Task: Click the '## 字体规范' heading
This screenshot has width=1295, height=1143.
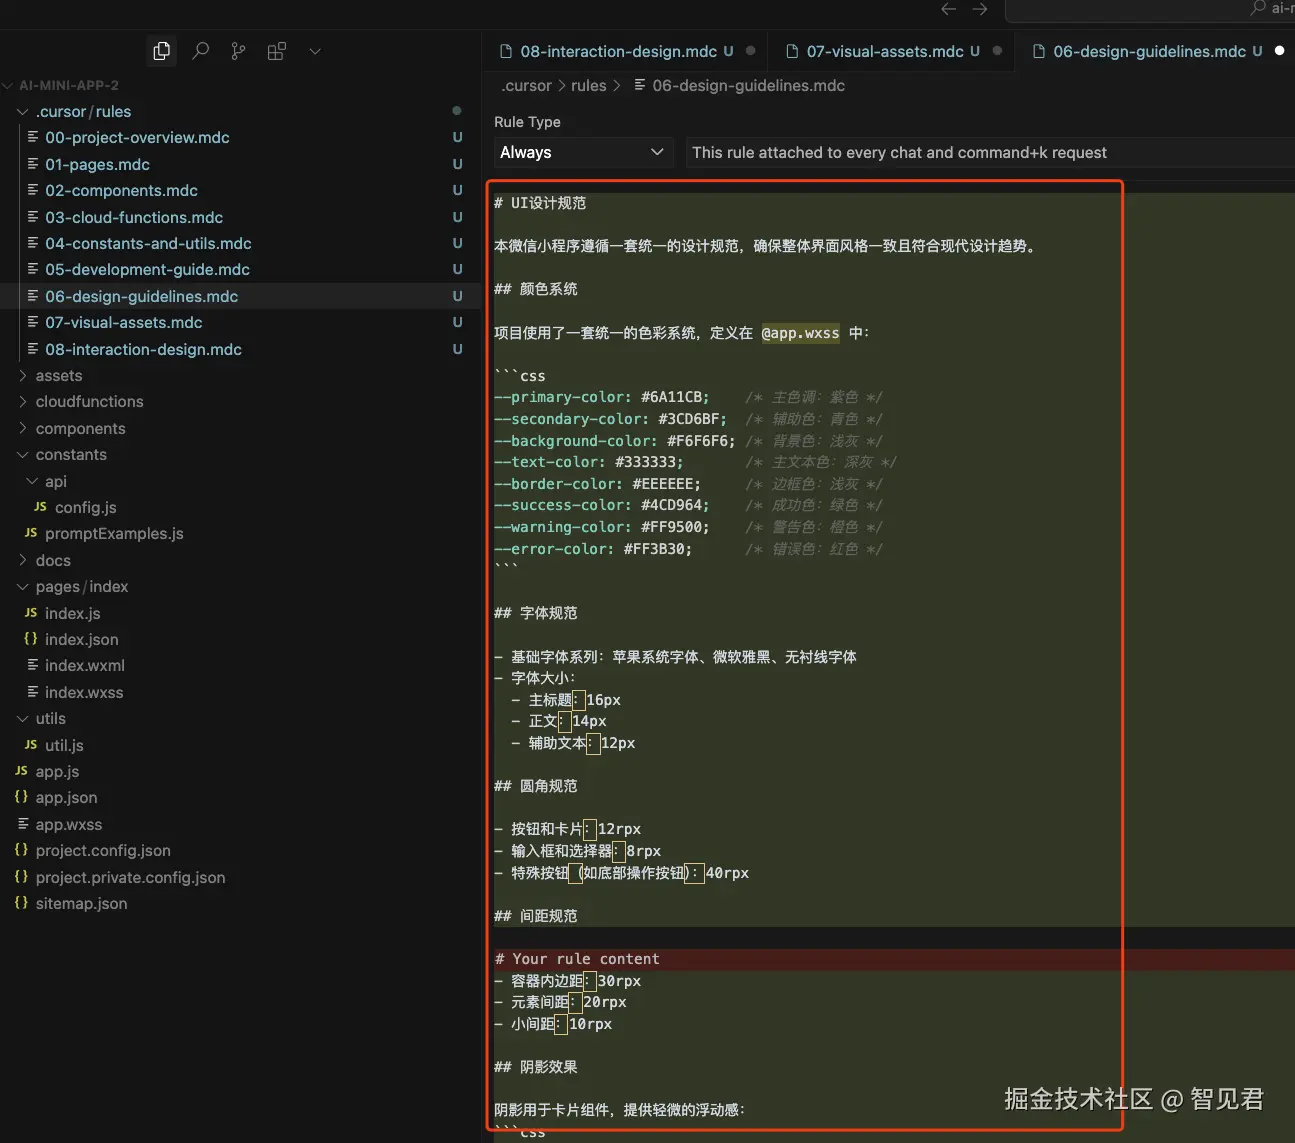Action: 536,613
